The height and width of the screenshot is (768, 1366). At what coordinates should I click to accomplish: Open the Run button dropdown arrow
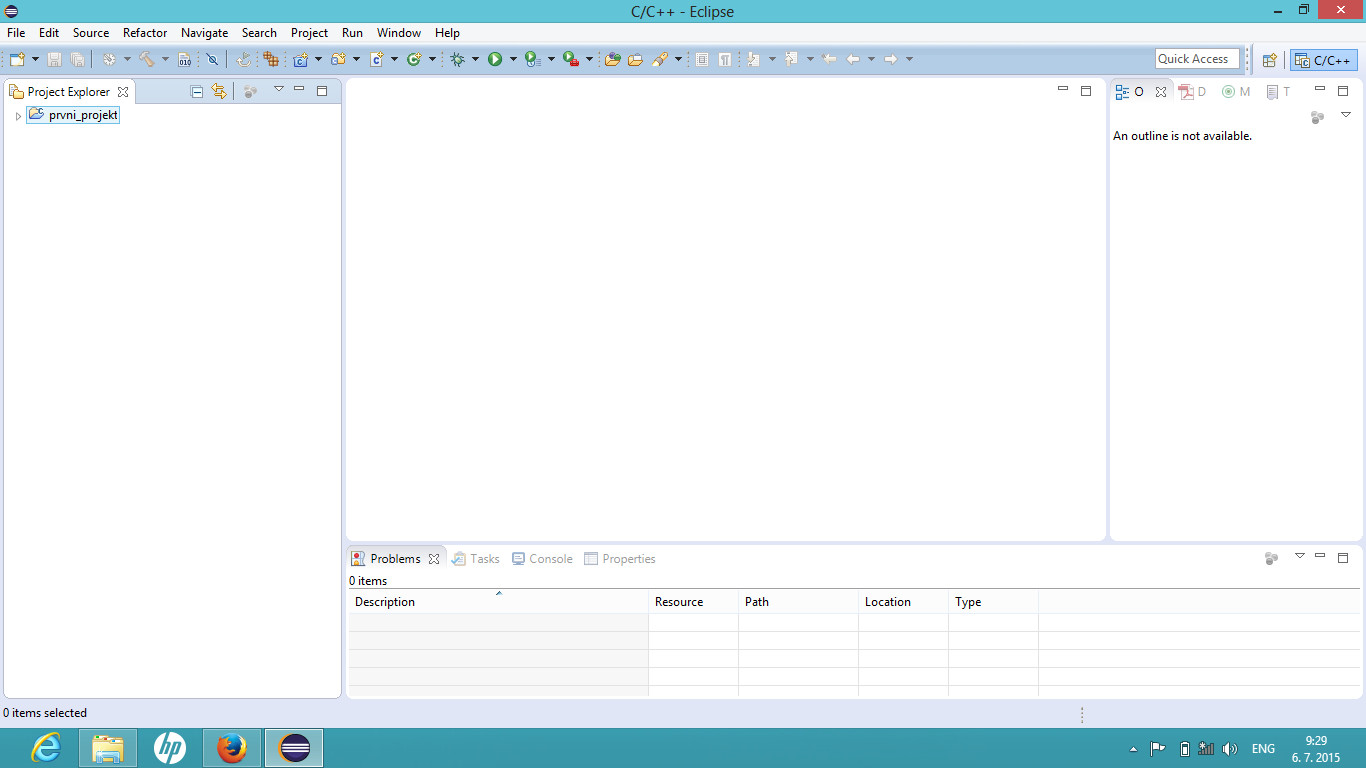(x=513, y=60)
